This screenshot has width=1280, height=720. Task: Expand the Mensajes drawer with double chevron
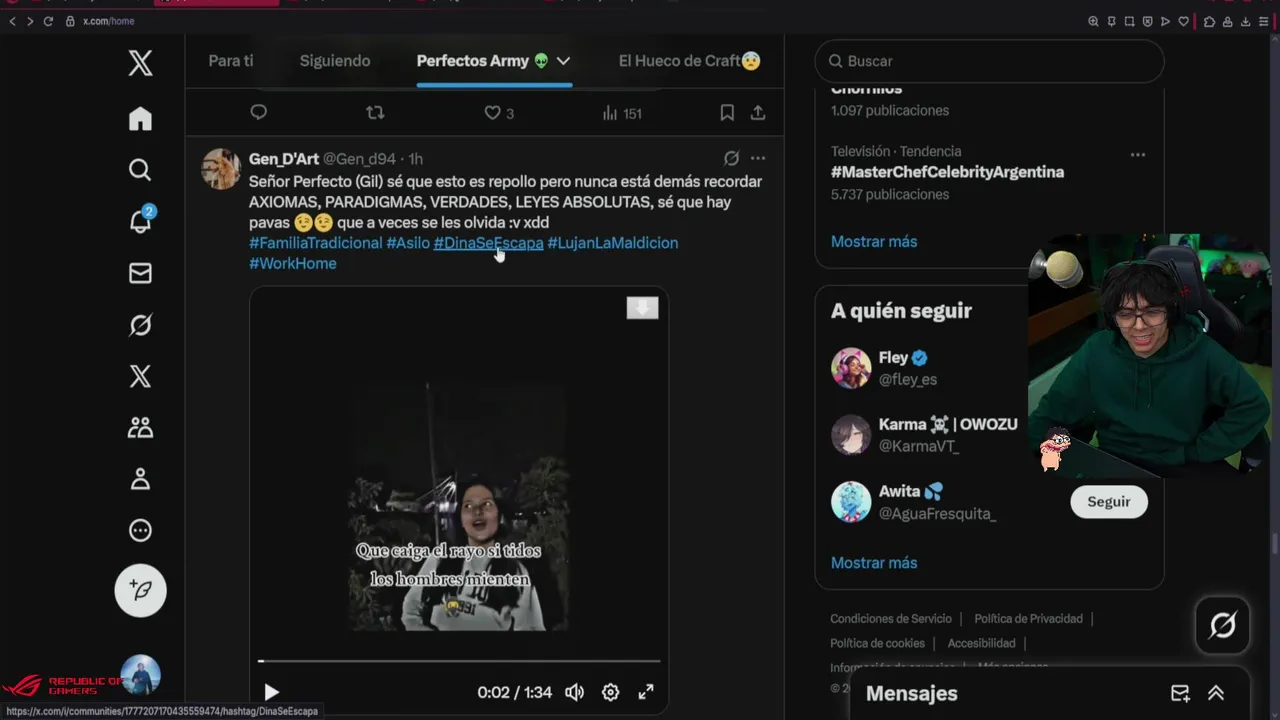[1216, 693]
